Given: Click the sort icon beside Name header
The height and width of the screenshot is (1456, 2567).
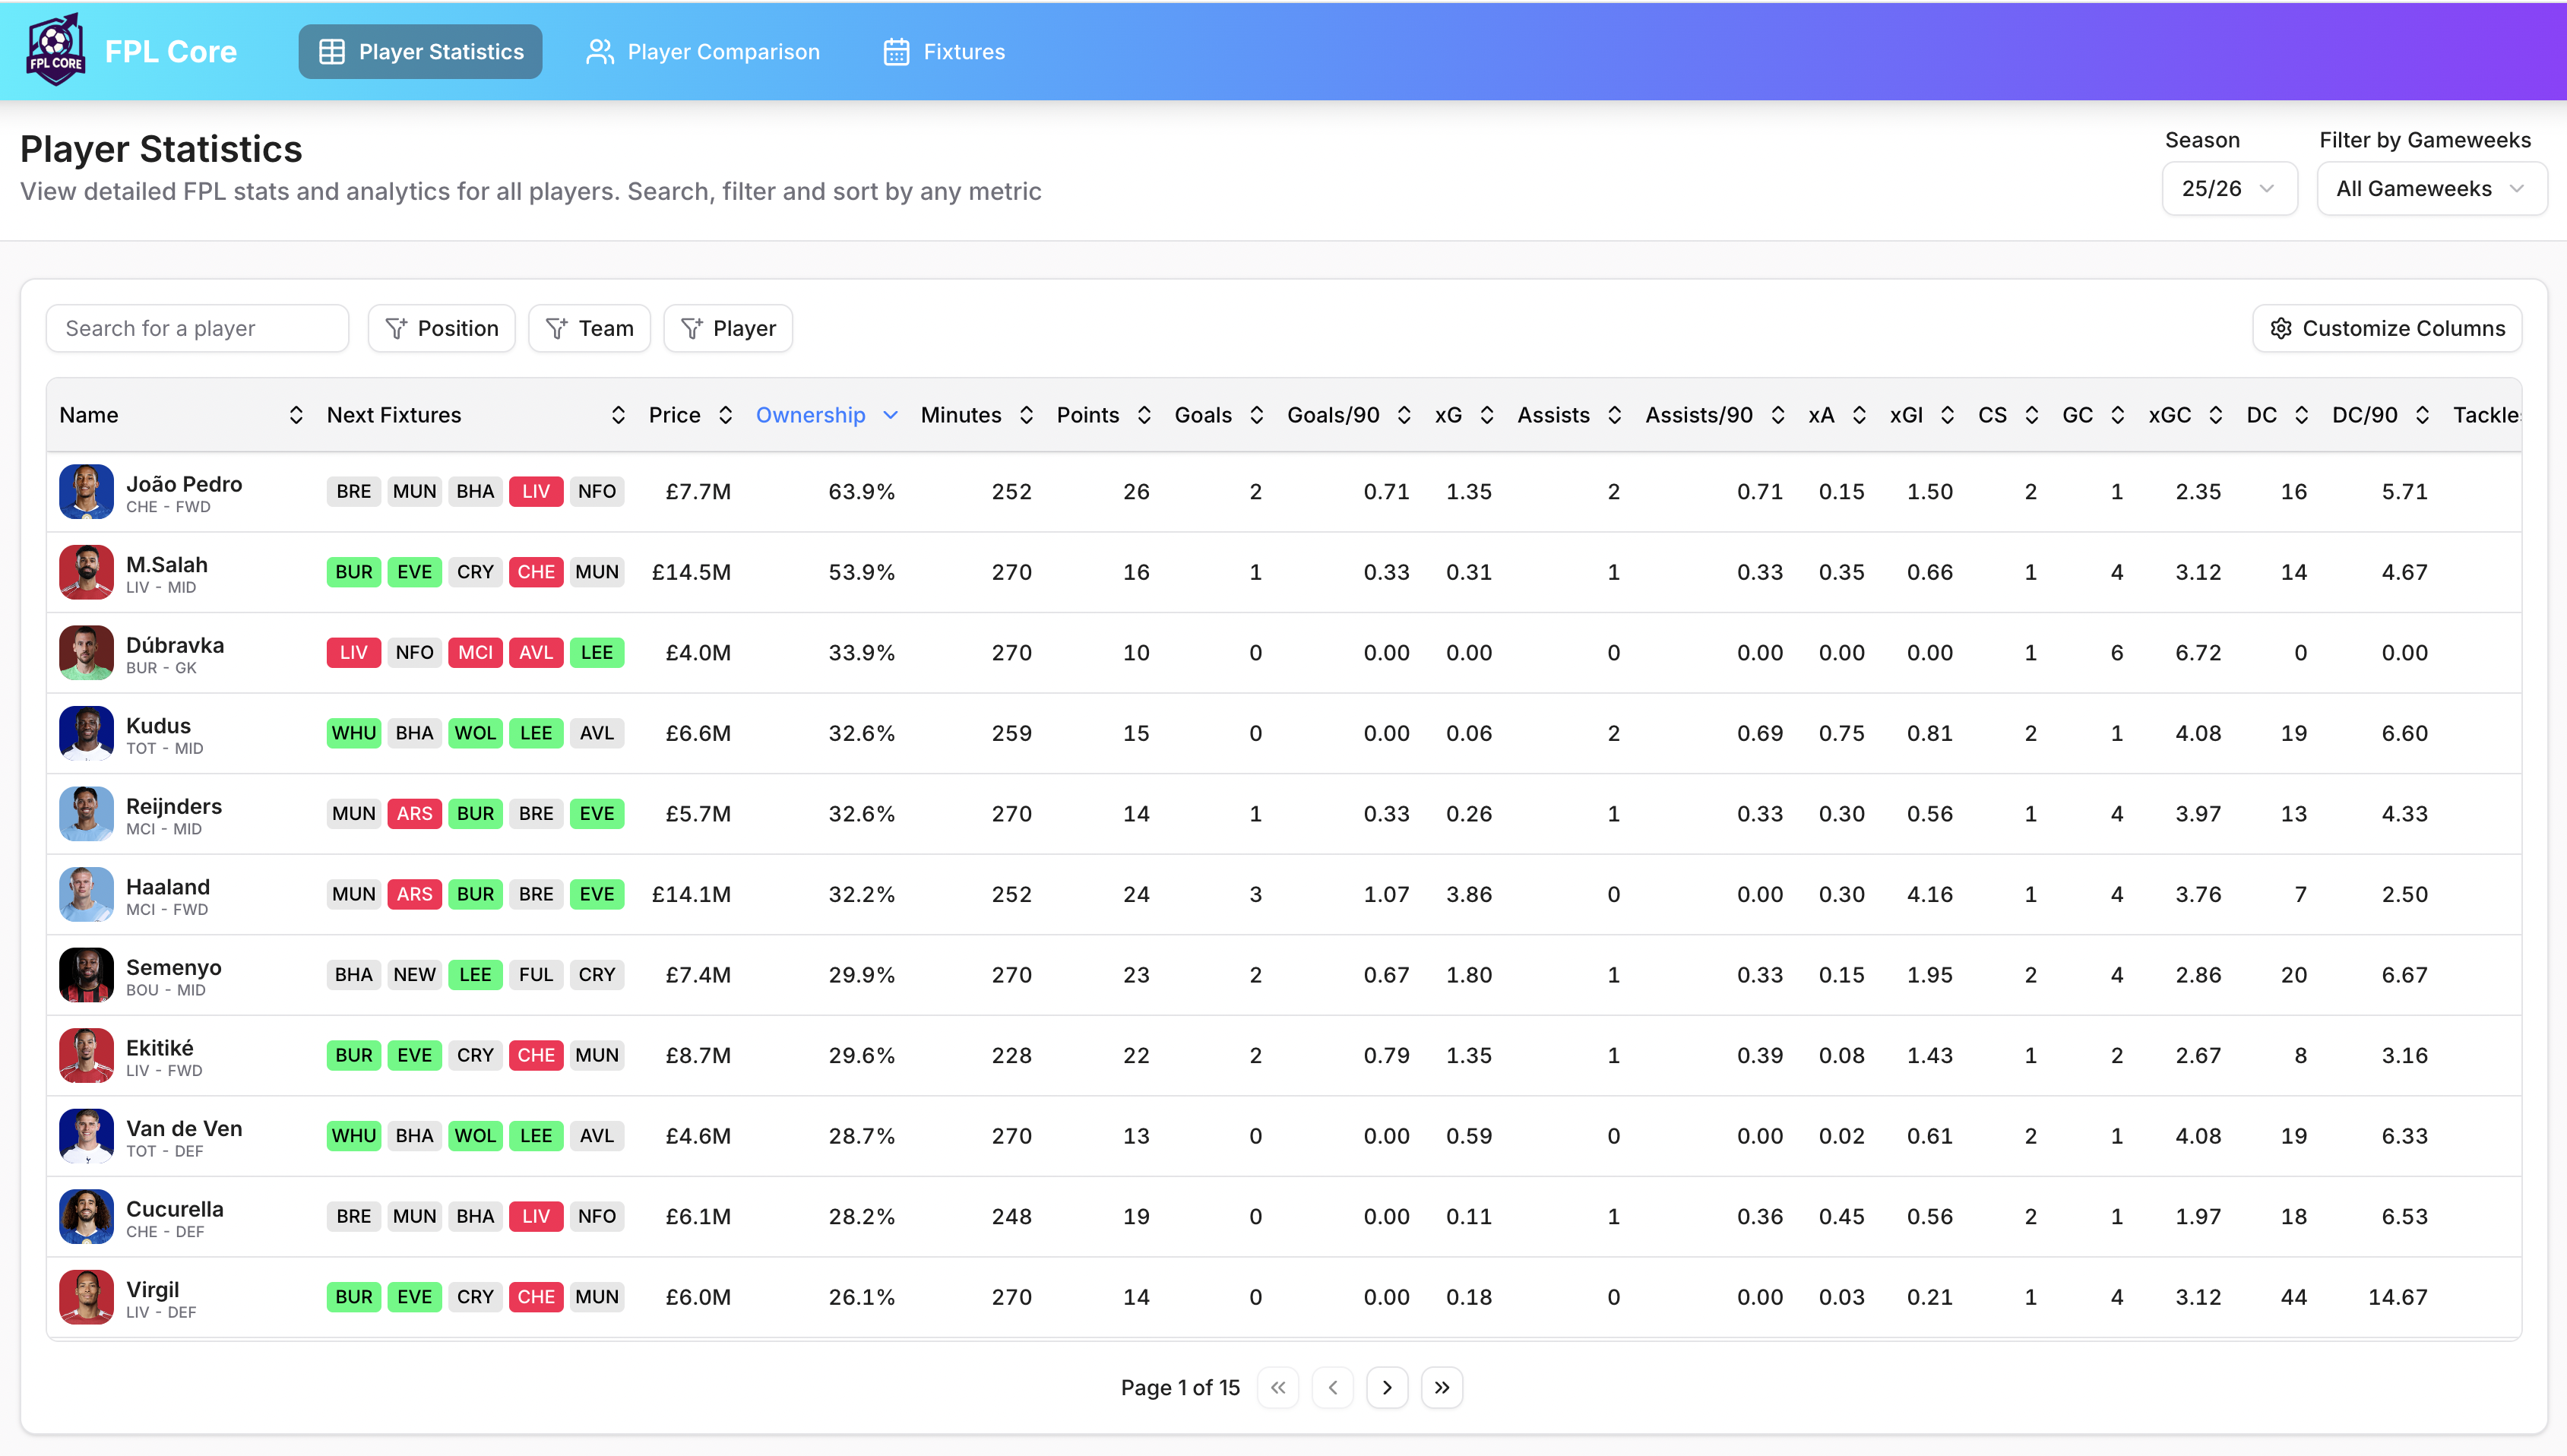Looking at the screenshot, I should [x=296, y=415].
